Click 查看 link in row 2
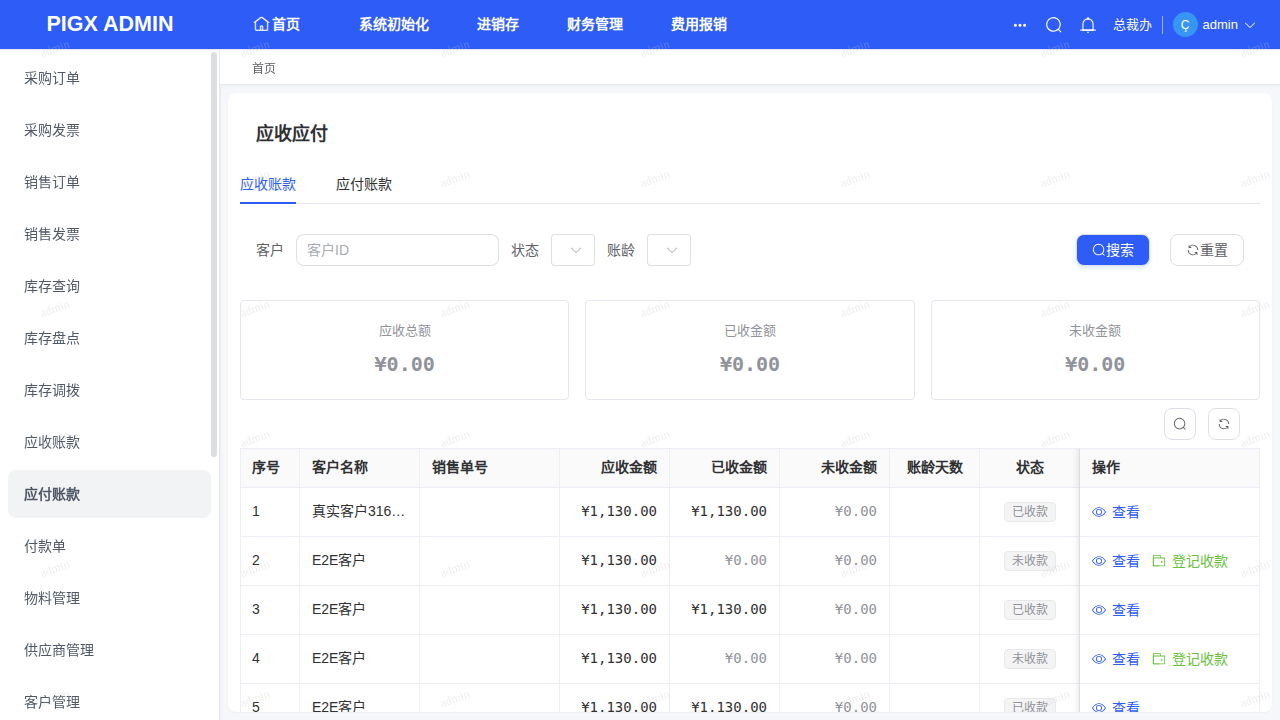The width and height of the screenshot is (1280, 720). 1126,561
